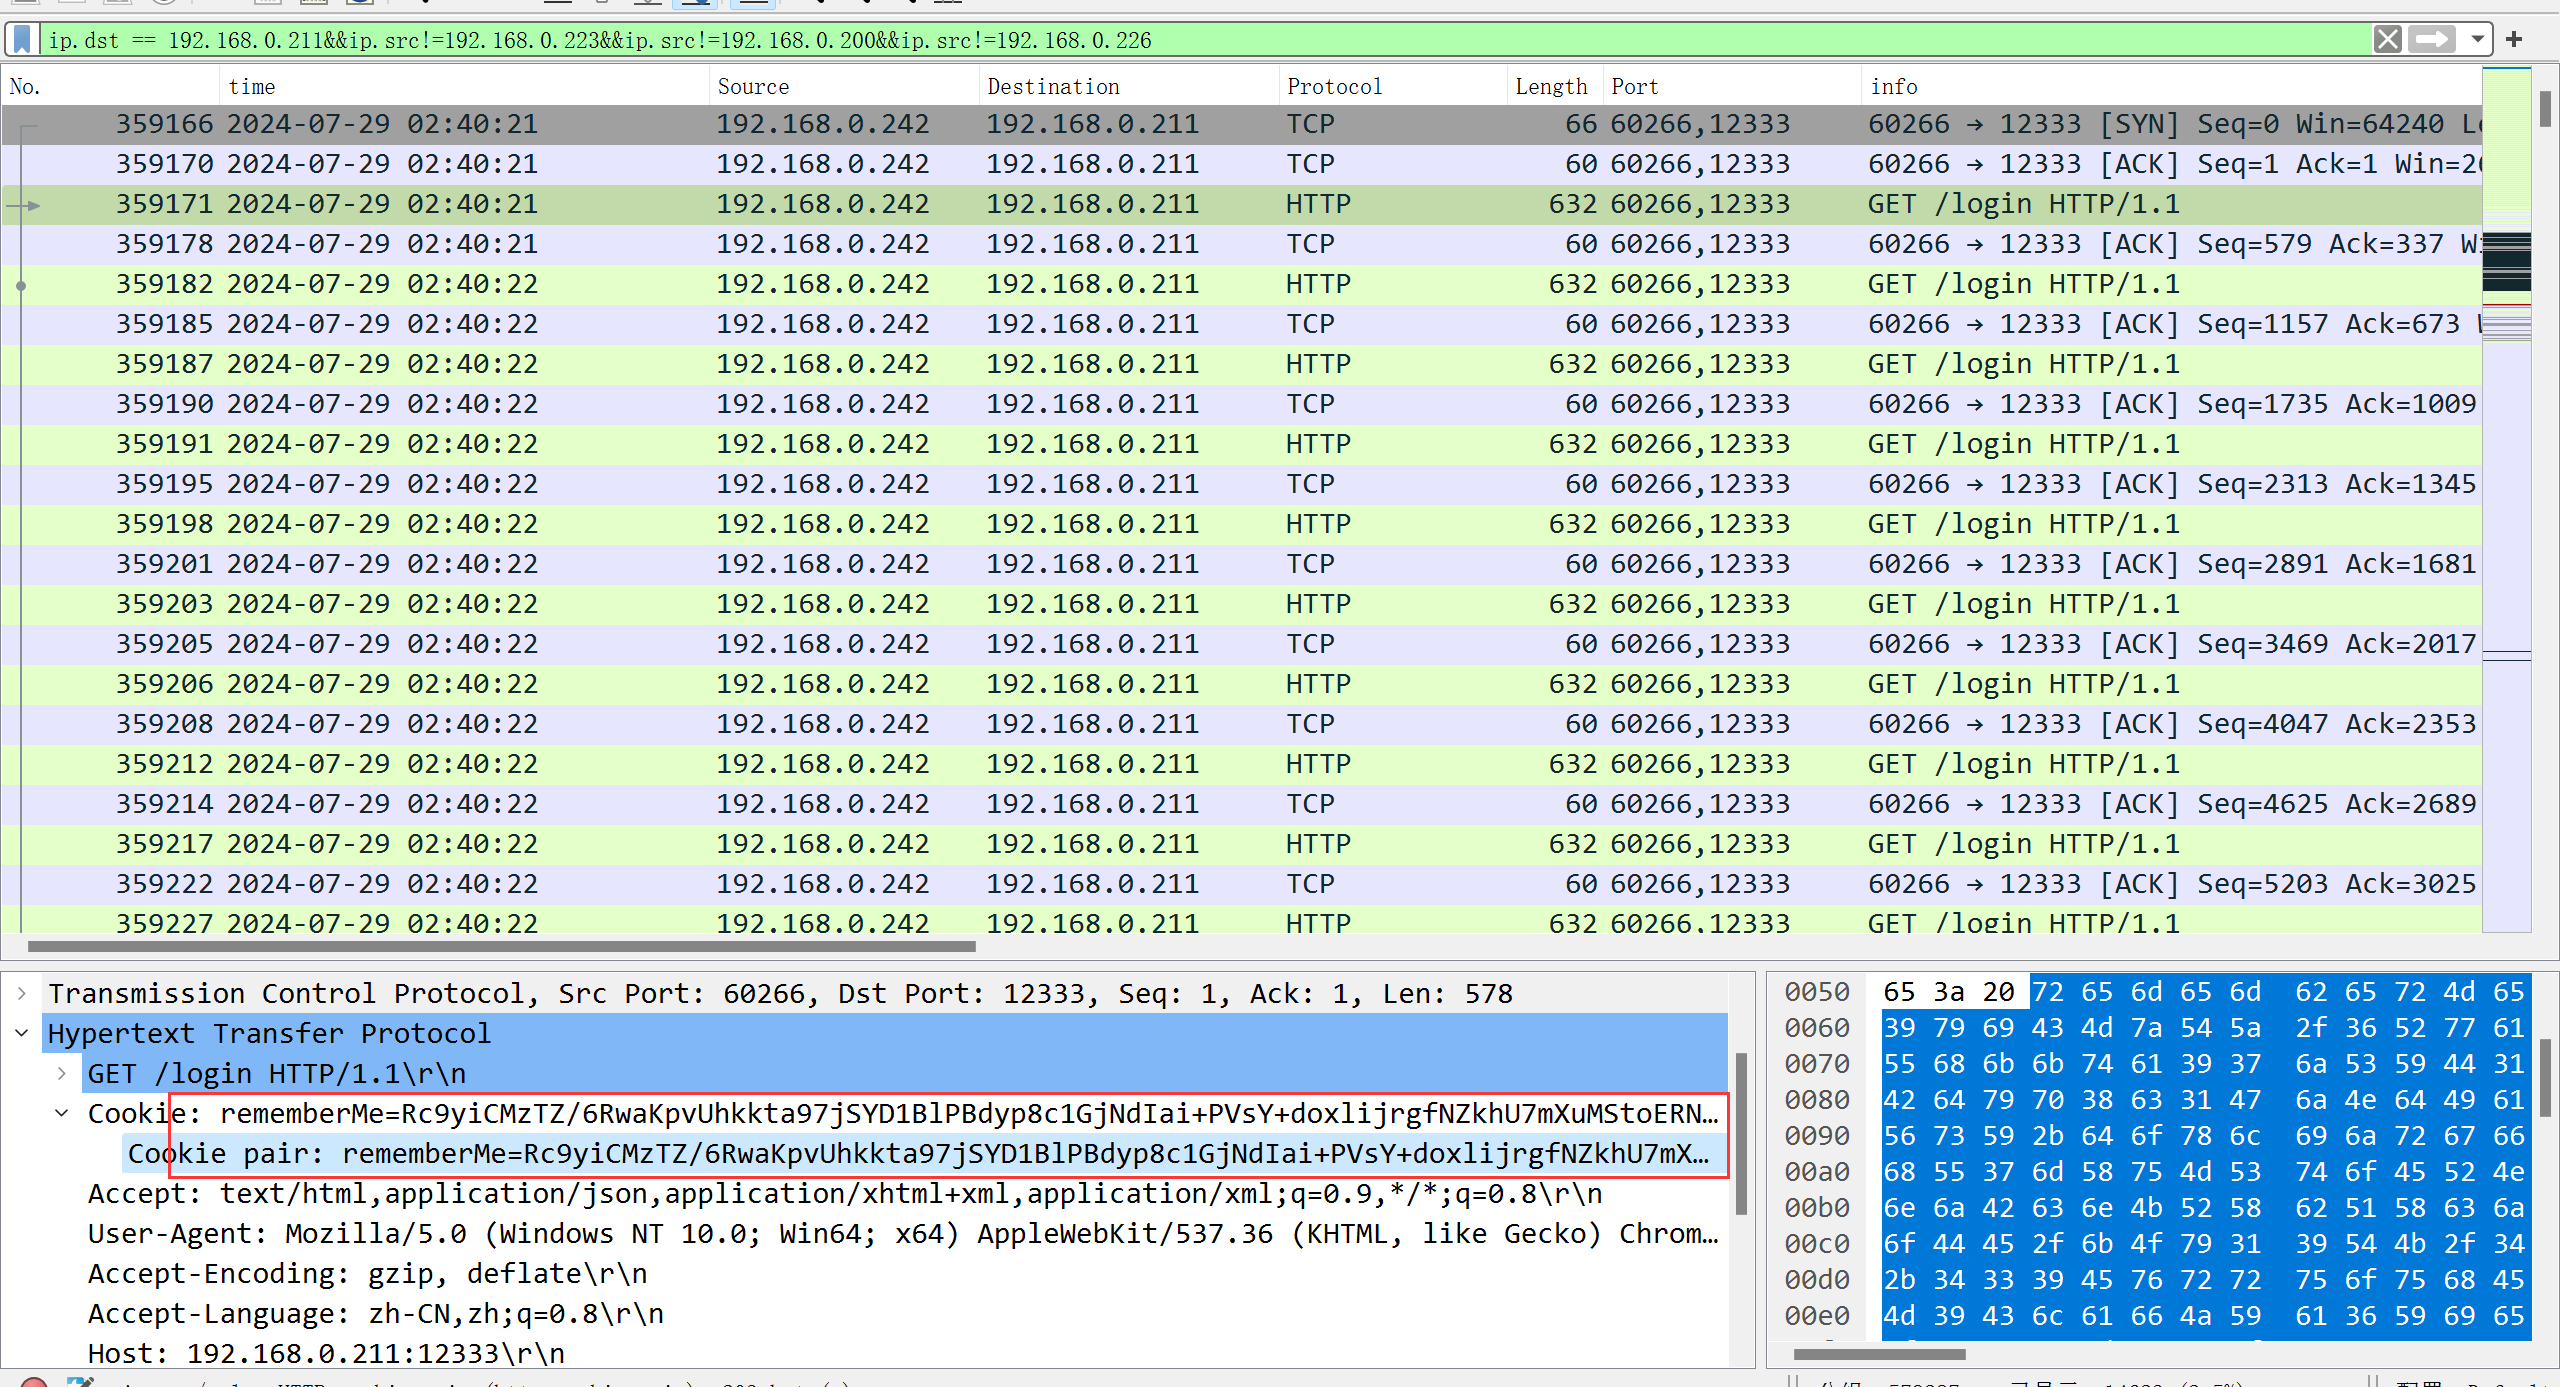
Task: Collapse the Hypertext Transfer Protocol tree node
Action: click(x=22, y=1034)
